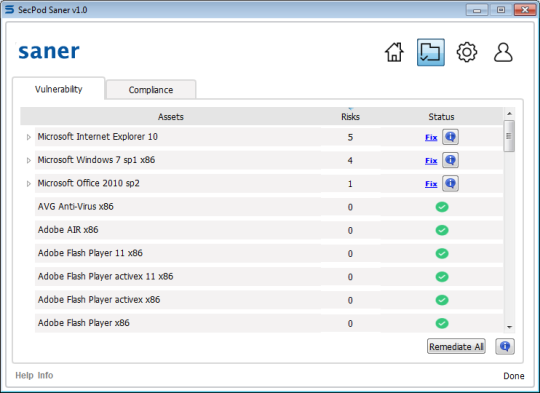Click risk count 1 for Office 2010
The width and height of the screenshot is (540, 393).
pyautogui.click(x=350, y=184)
